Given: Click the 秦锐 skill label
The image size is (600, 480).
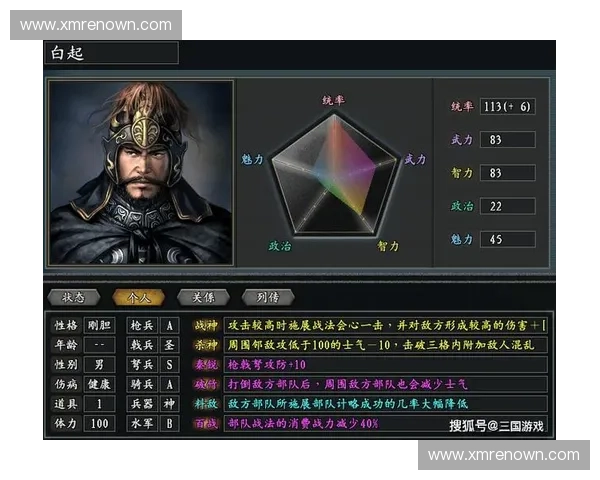Looking at the screenshot, I should [x=206, y=365].
